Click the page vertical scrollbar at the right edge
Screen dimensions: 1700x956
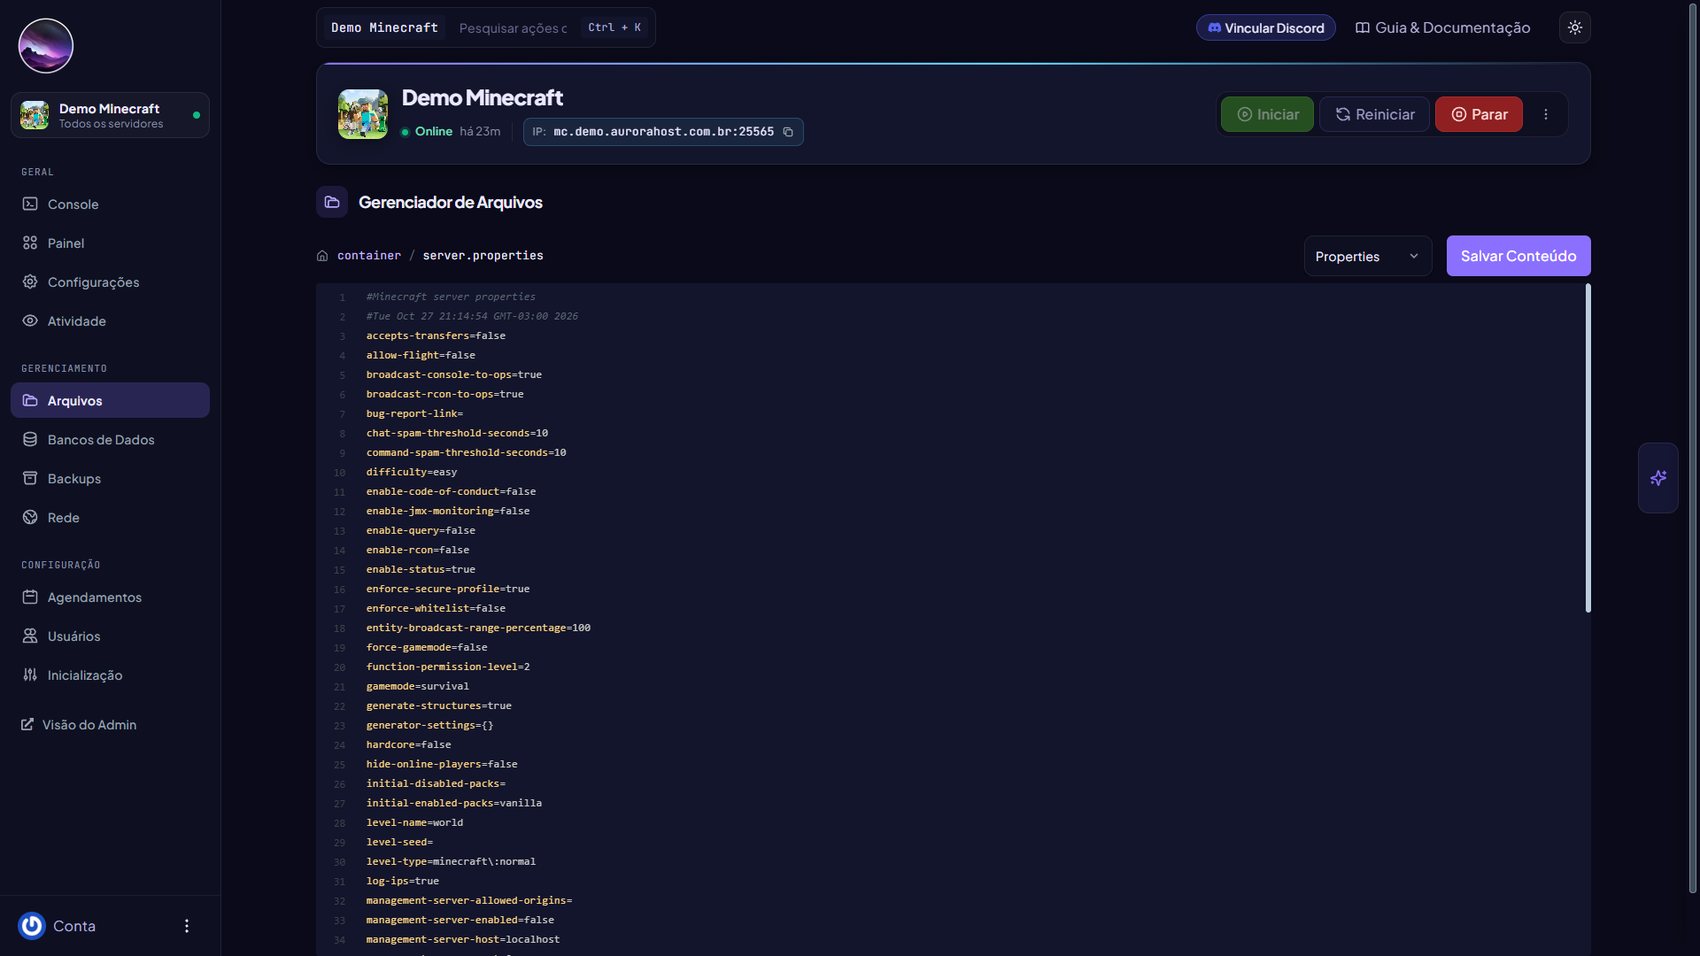click(1693, 450)
